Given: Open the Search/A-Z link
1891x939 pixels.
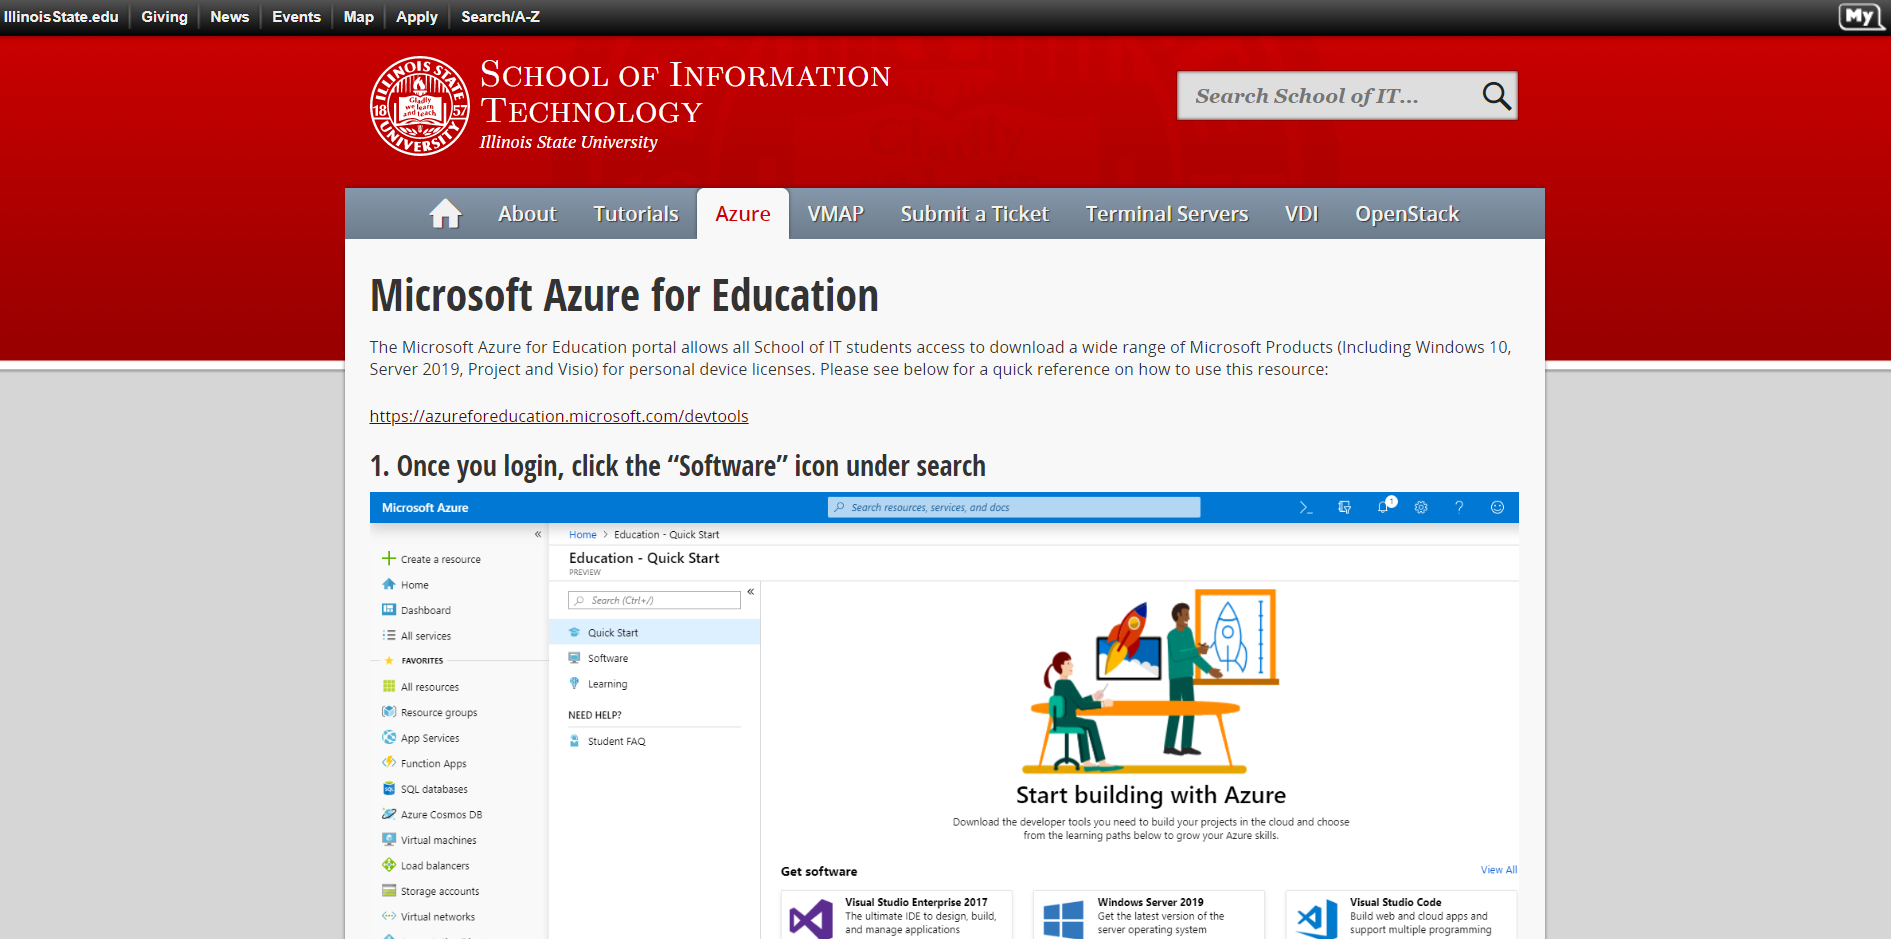Looking at the screenshot, I should pyautogui.click(x=500, y=17).
